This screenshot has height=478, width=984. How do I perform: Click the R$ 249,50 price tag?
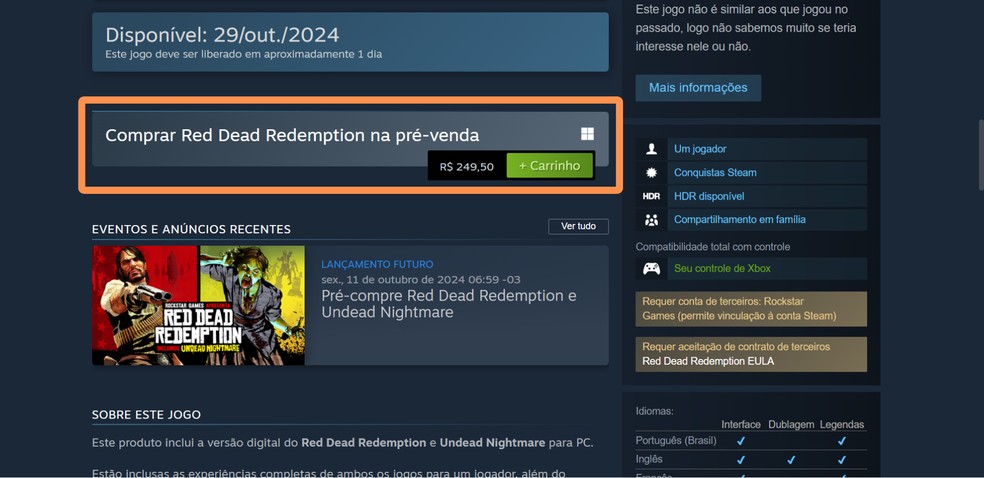467,167
